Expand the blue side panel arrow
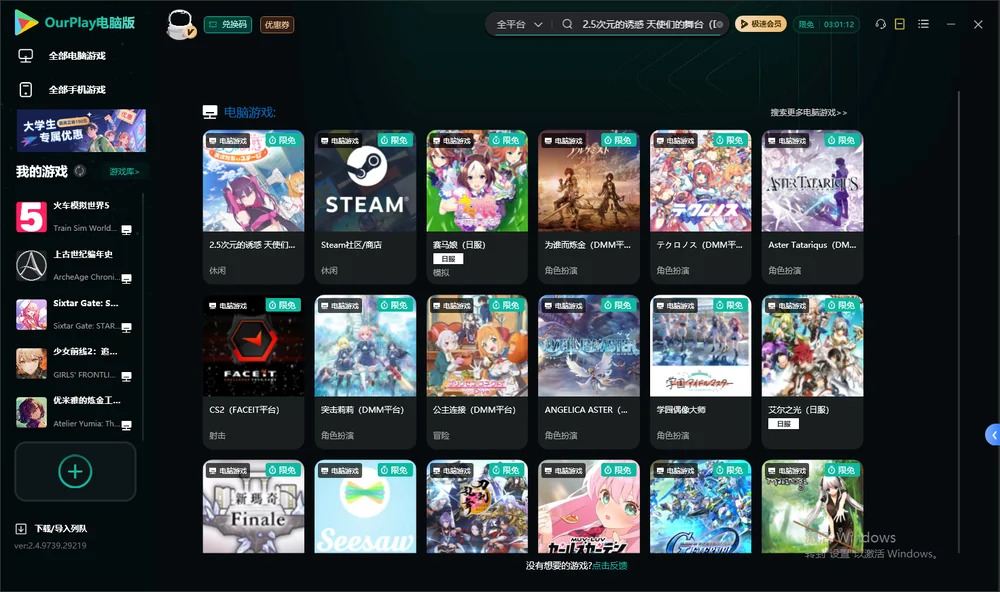Screen dimensions: 1000x592 click(992, 435)
